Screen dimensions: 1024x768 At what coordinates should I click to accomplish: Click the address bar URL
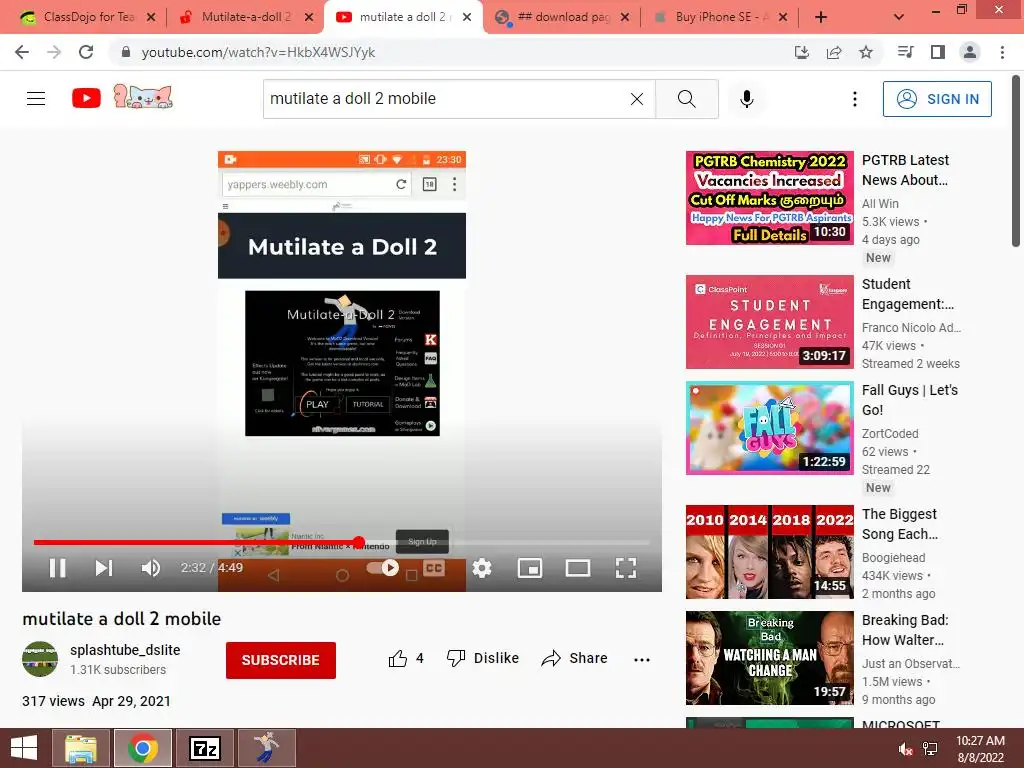click(258, 52)
